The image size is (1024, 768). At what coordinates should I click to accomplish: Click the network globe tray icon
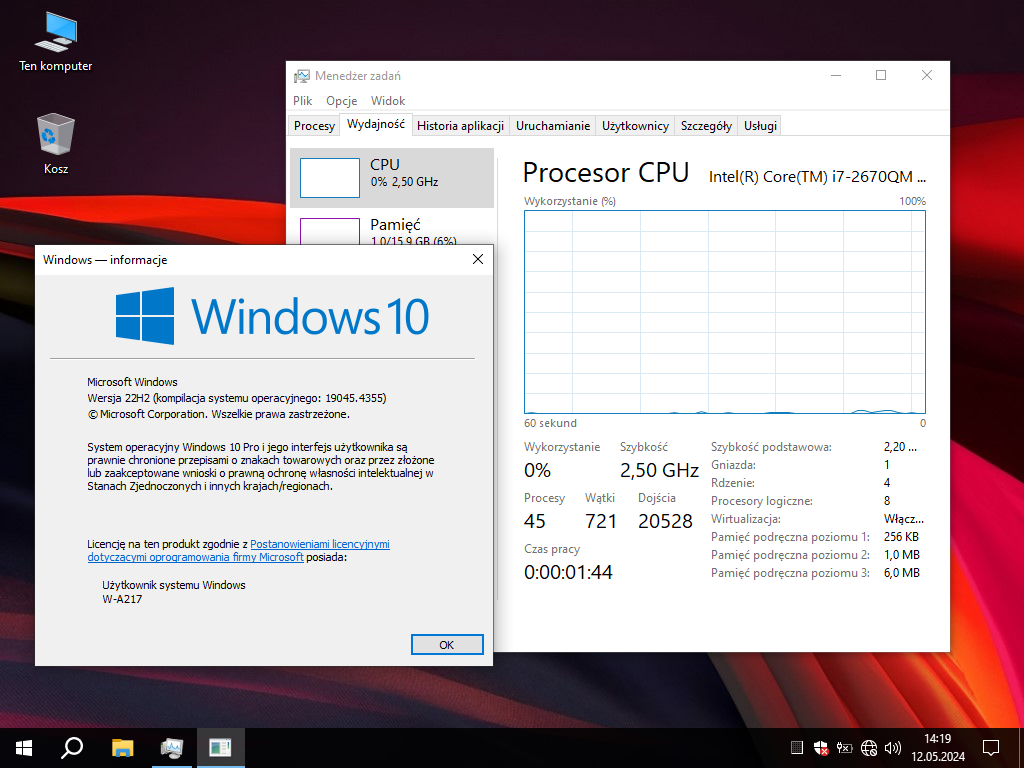click(869, 747)
